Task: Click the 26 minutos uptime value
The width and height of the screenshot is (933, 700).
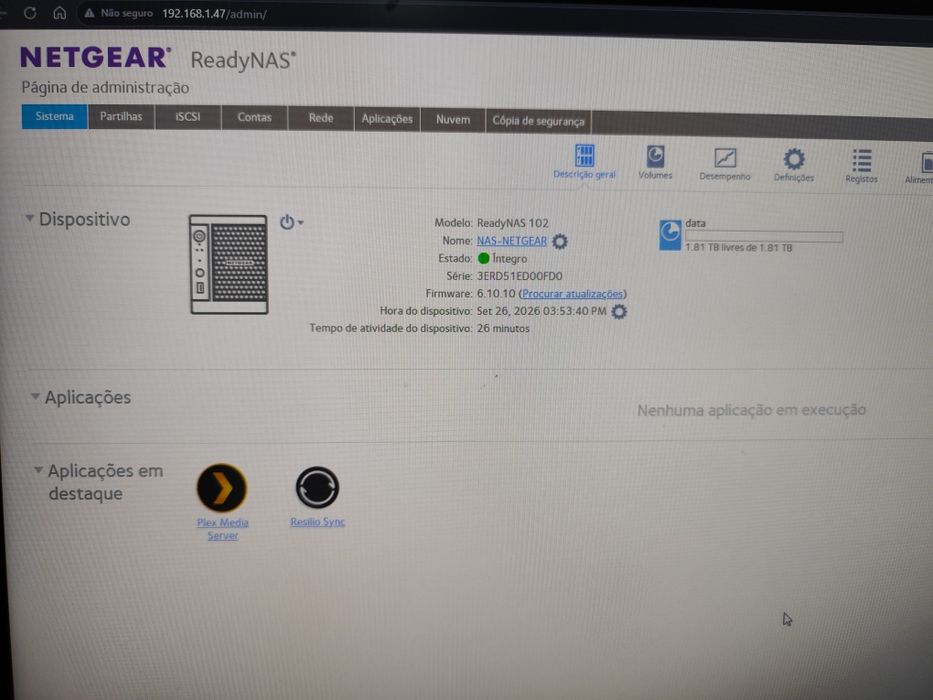Action: 503,328
